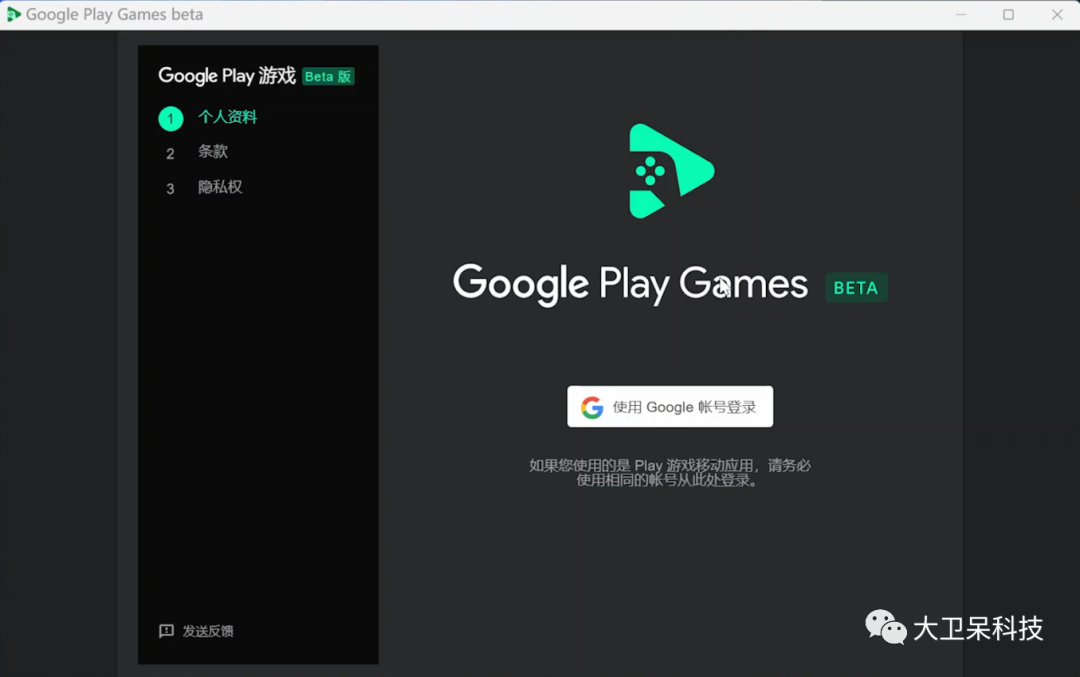Click the Google sign-in button
This screenshot has width=1080, height=677.
[x=669, y=406]
